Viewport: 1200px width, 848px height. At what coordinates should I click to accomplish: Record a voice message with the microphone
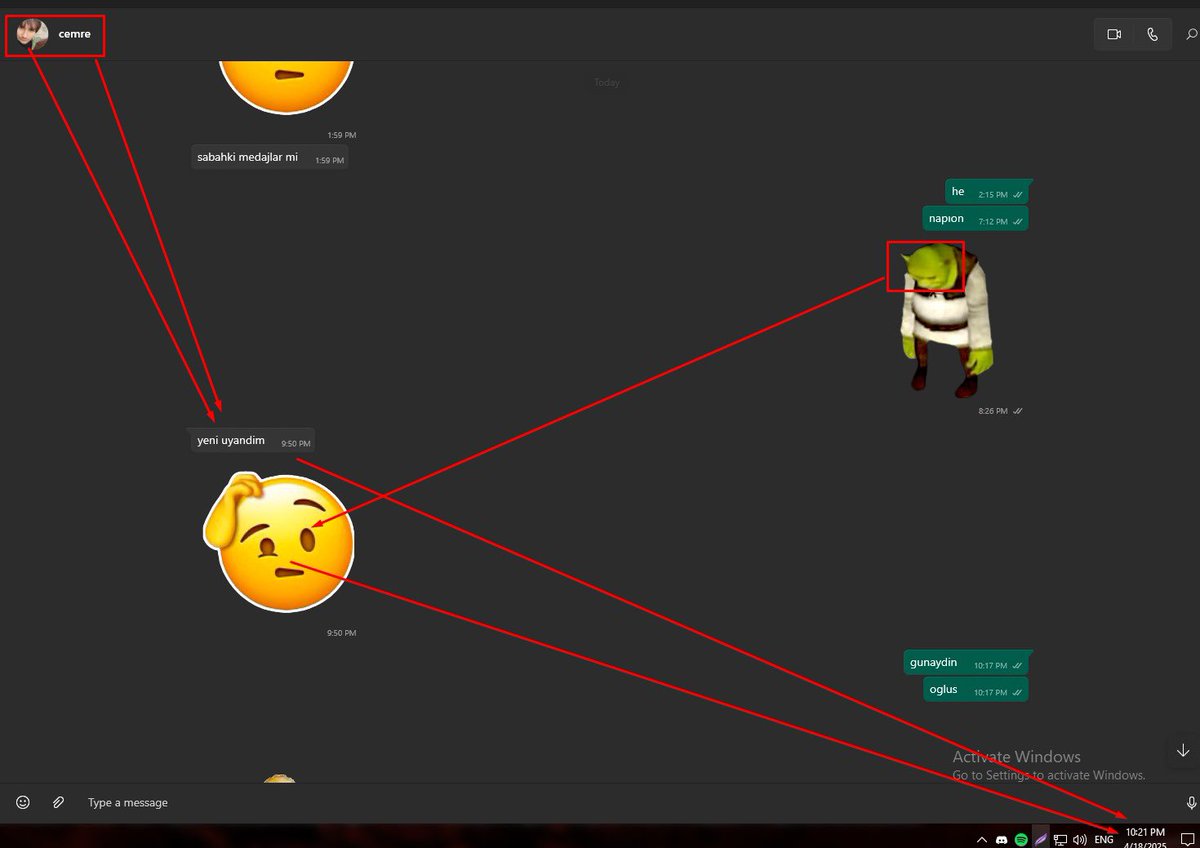(1191, 802)
